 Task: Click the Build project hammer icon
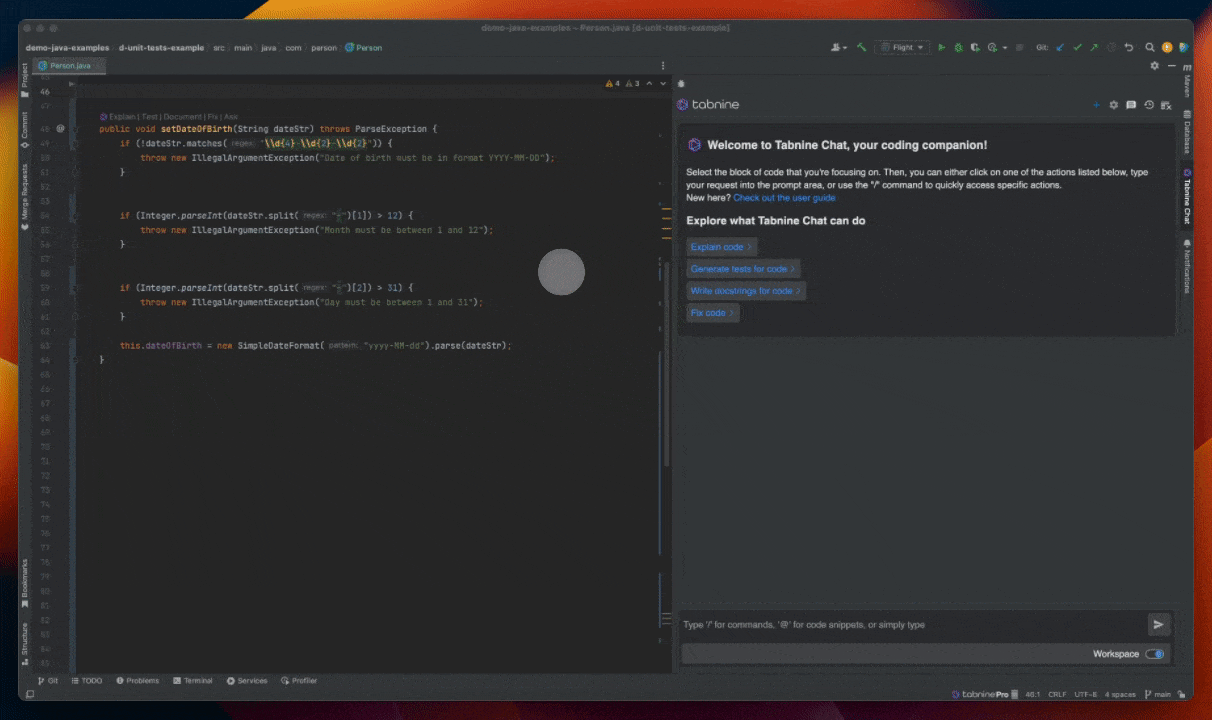pyautogui.click(x=861, y=47)
